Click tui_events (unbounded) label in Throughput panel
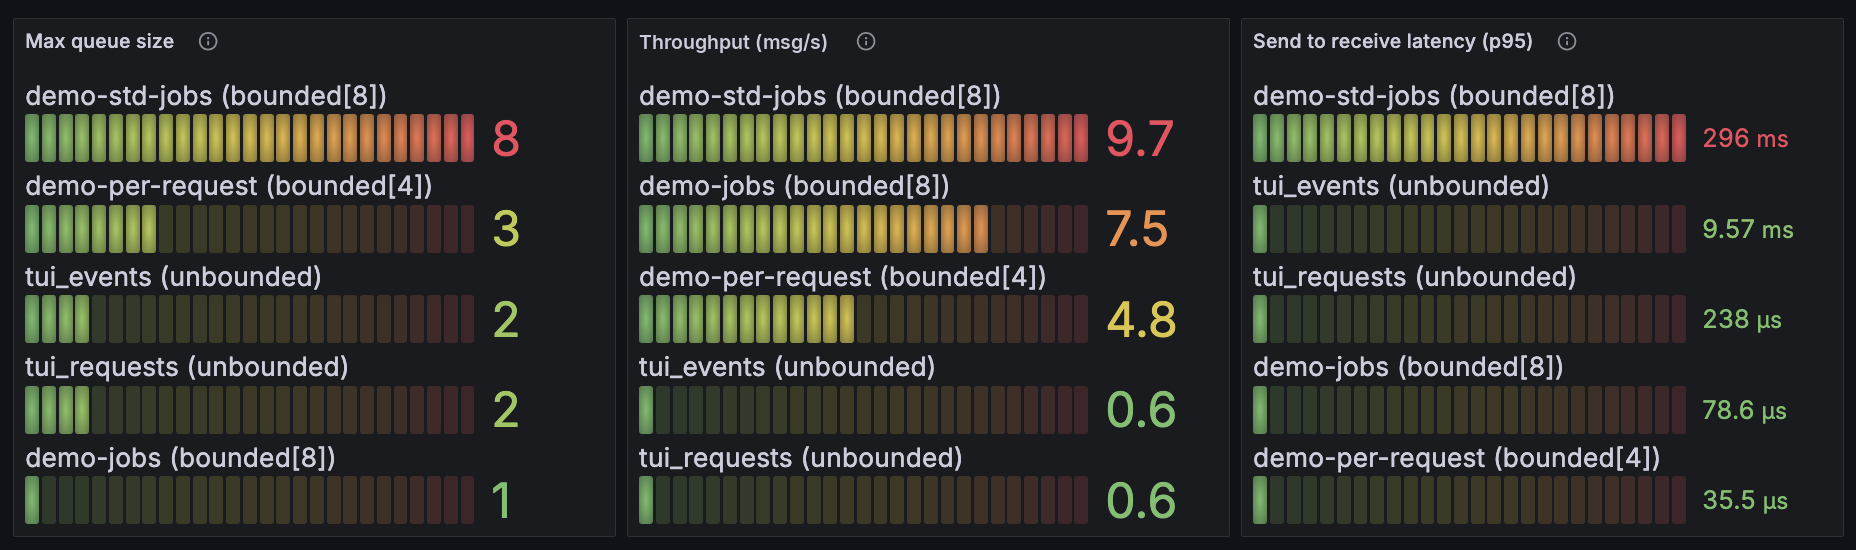Image resolution: width=1856 pixels, height=550 pixels. 787,367
